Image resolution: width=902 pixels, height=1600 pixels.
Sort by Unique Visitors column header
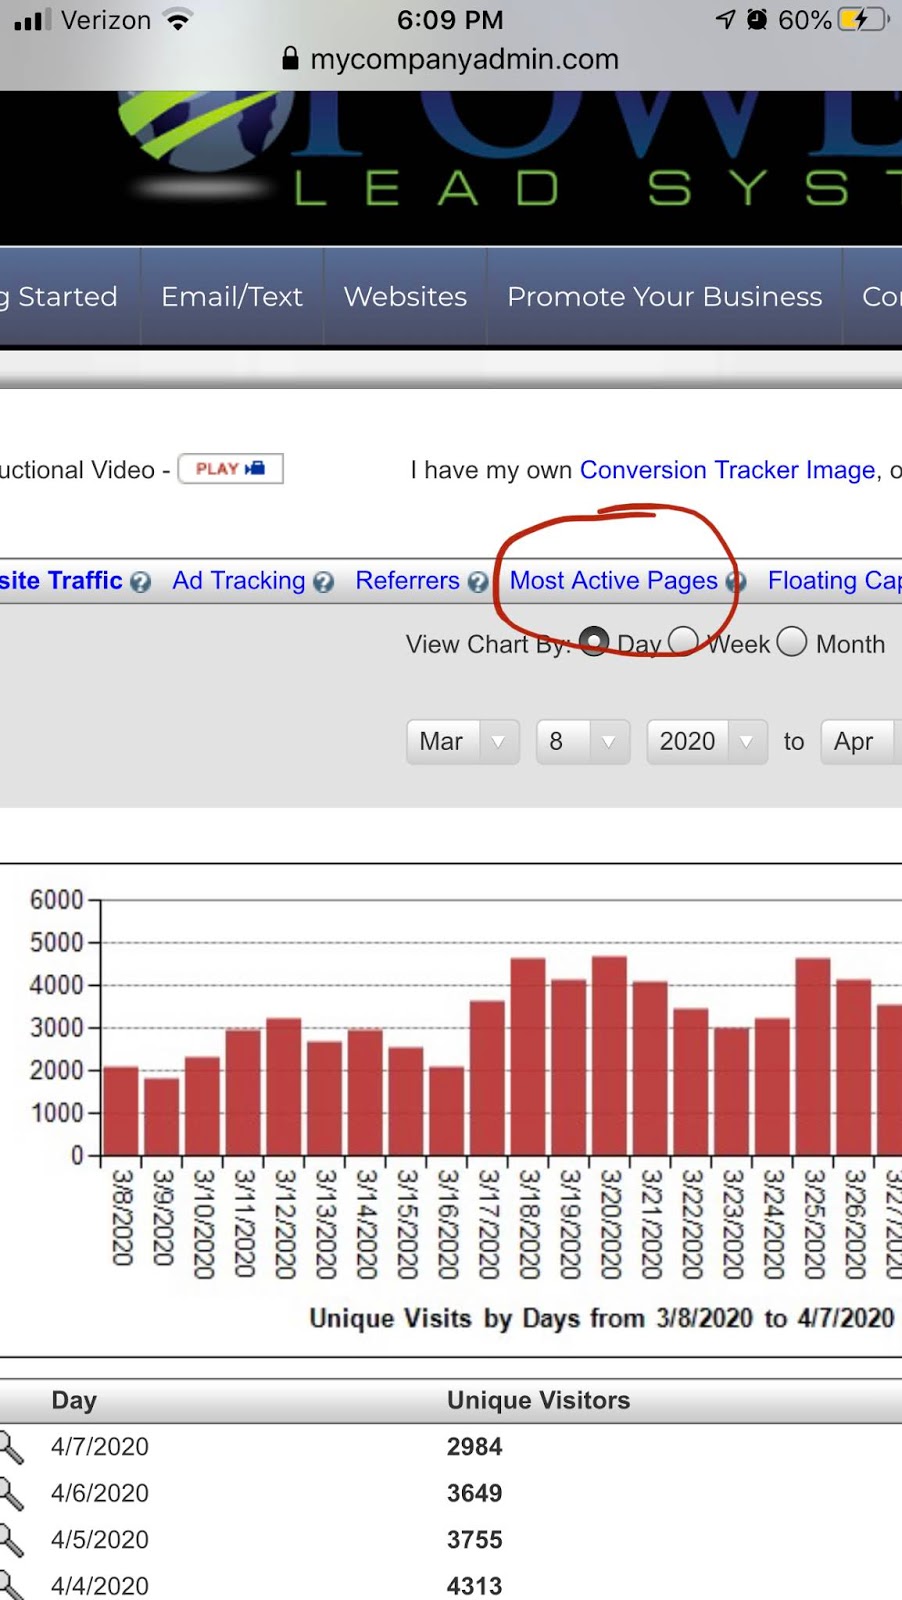(x=538, y=1400)
